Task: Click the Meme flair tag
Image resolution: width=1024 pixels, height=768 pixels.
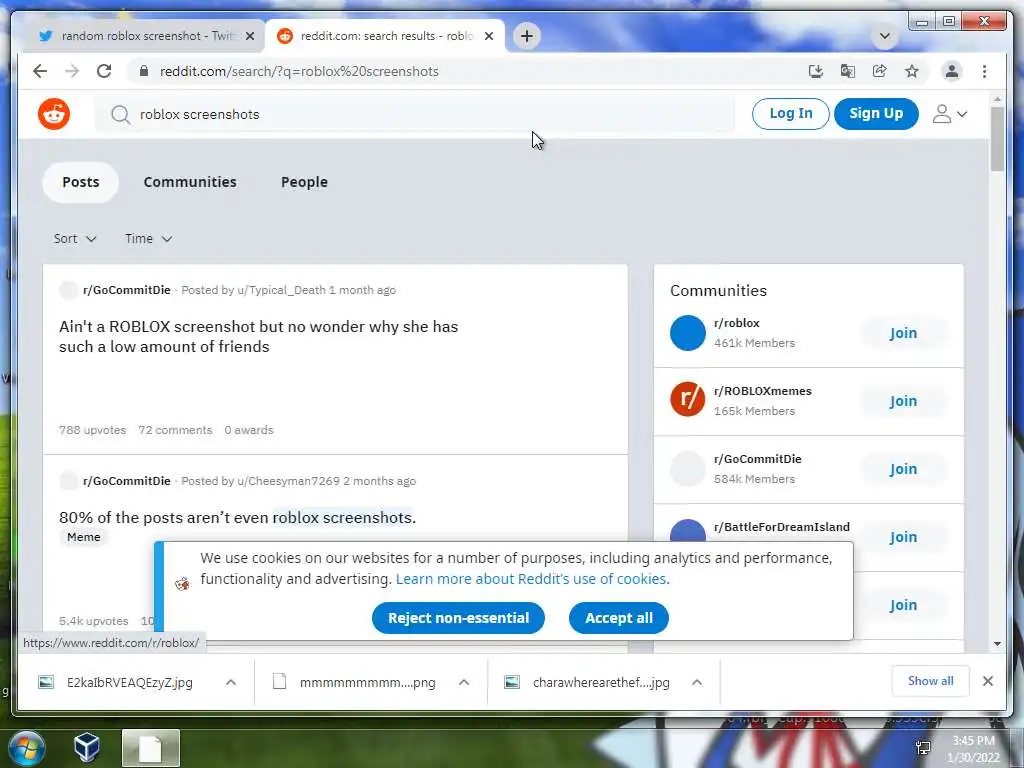Action: click(84, 537)
